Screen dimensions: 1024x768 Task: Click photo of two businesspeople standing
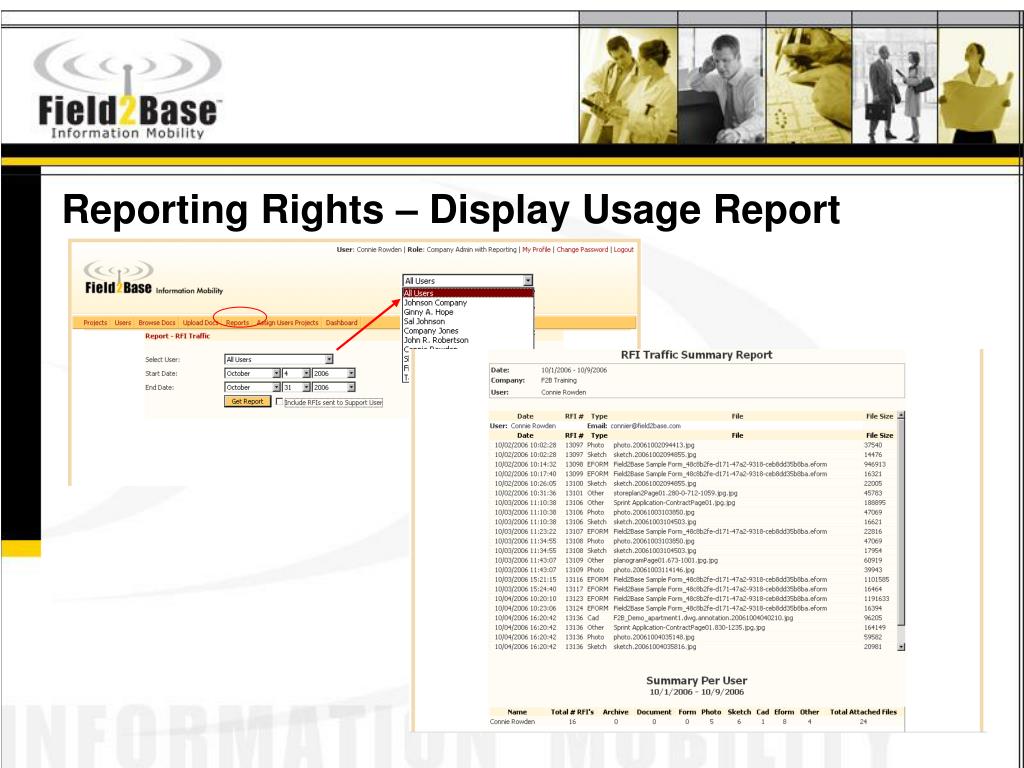[x=895, y=85]
